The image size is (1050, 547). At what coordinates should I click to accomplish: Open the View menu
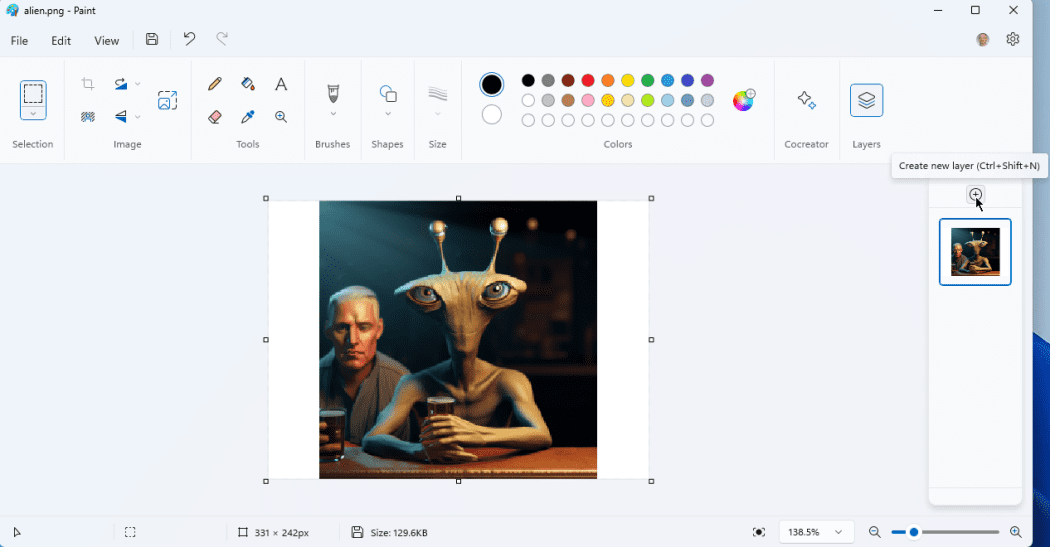click(x=106, y=41)
